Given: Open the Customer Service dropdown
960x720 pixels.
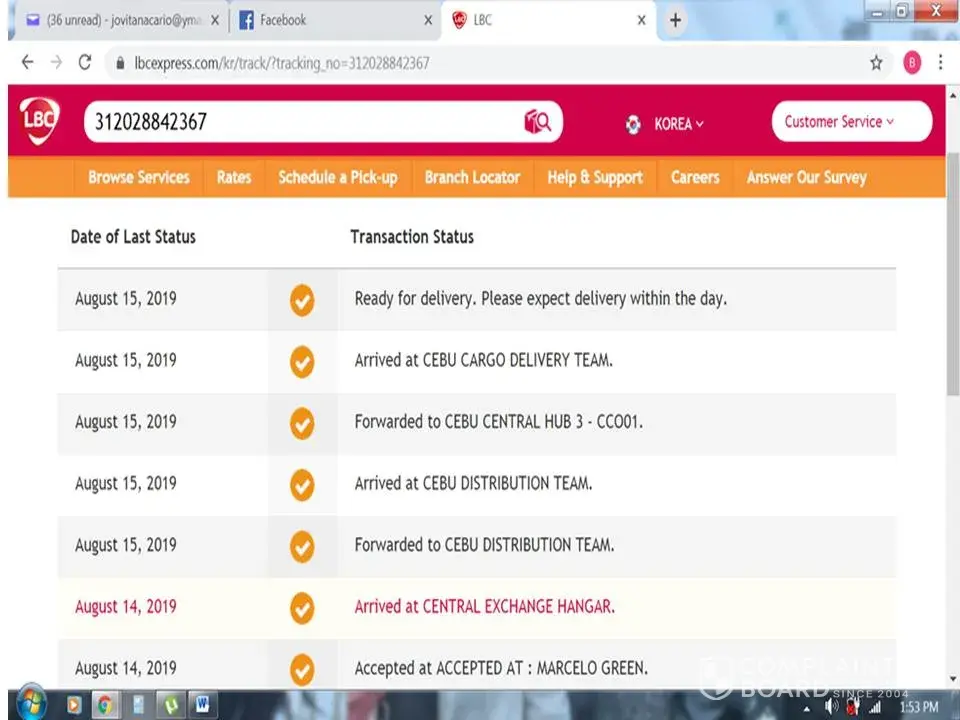Looking at the screenshot, I should 852,121.
